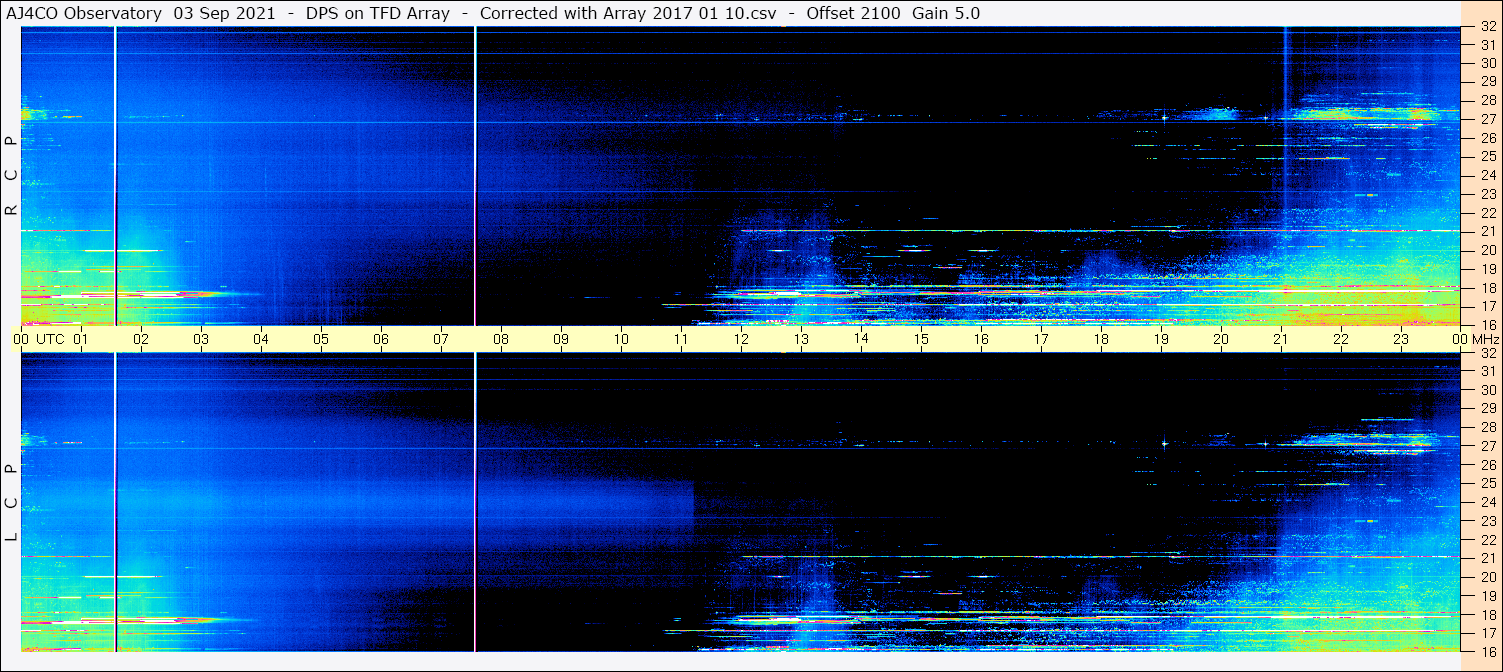Pick 23 MHz tick on RCP frequency axis
This screenshot has width=1503, height=672.
(x=1487, y=194)
